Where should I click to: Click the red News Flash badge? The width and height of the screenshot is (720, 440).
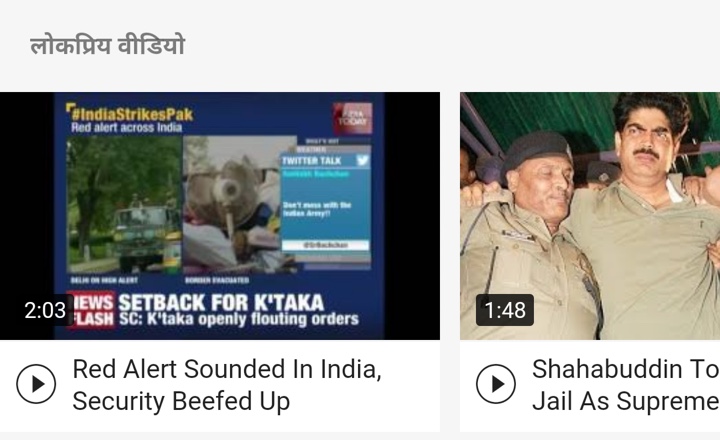pos(90,310)
